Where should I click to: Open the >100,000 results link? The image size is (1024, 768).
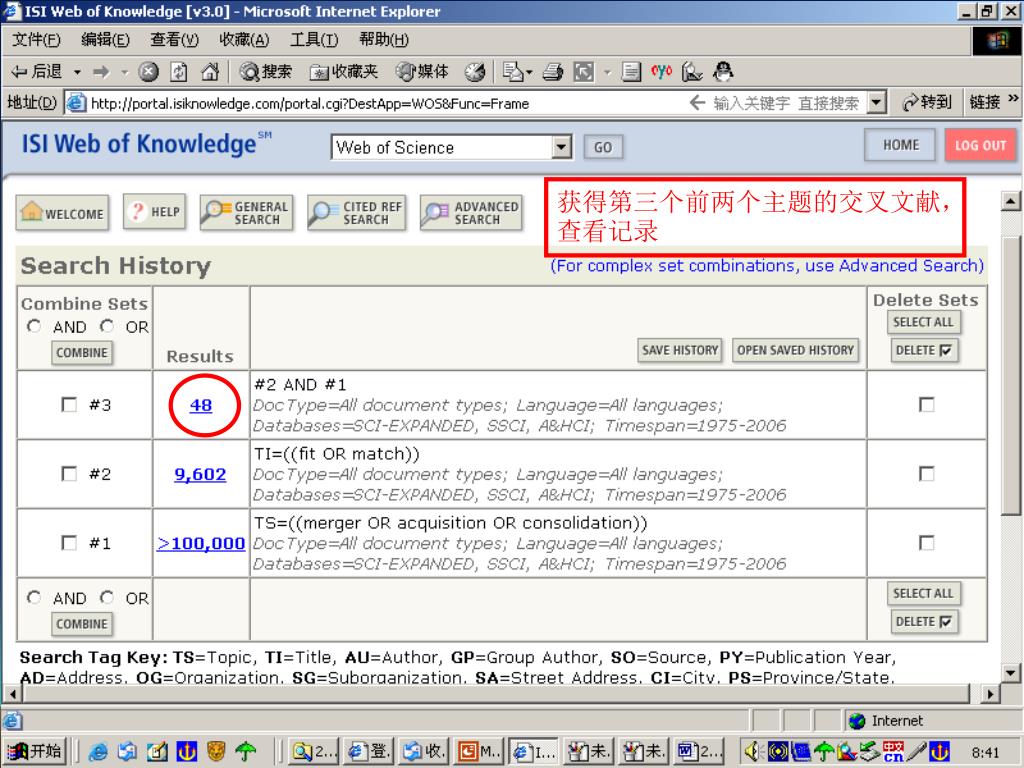point(201,543)
